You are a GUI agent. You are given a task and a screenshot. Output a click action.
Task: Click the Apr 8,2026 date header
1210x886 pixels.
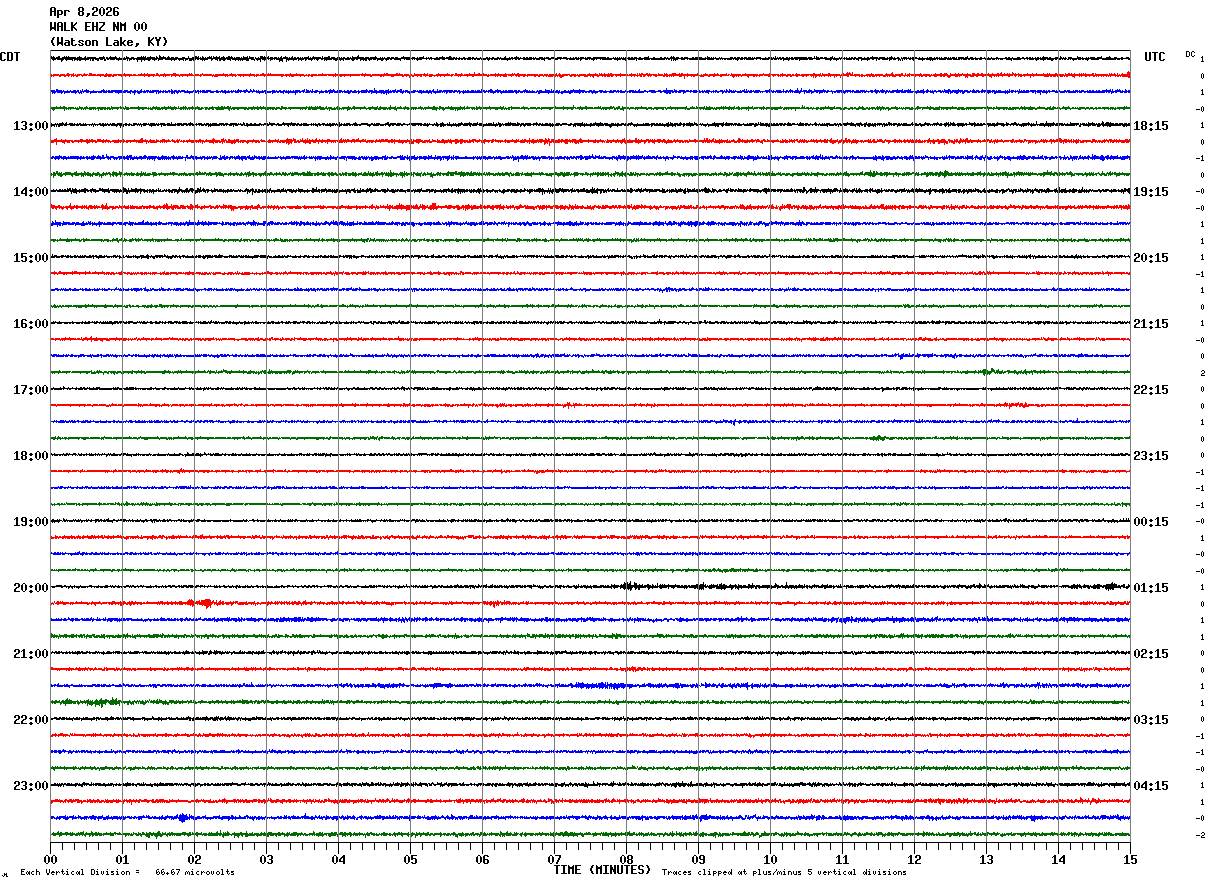click(x=84, y=12)
